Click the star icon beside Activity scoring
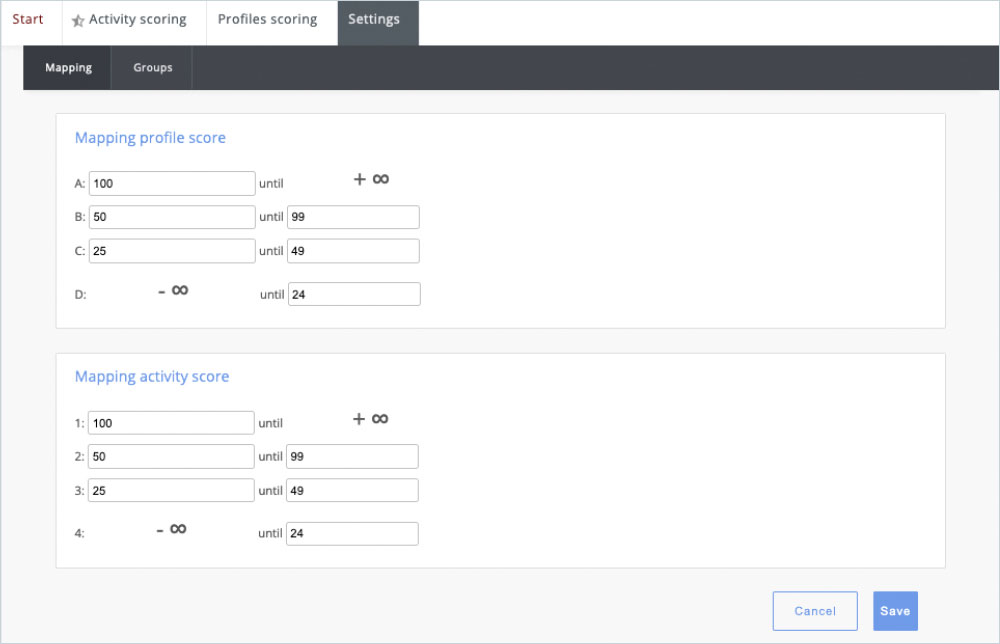This screenshot has height=644, width=1000. pos(78,21)
